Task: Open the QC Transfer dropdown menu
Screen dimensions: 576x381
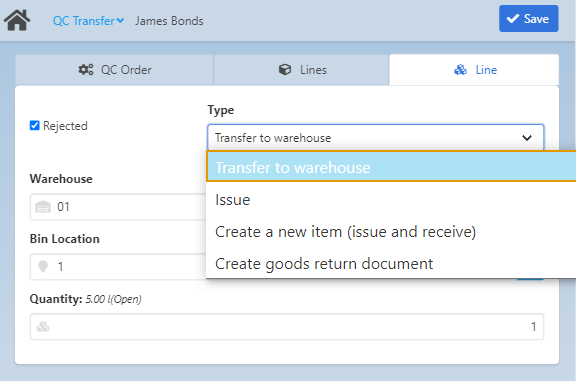Action: pos(88,21)
